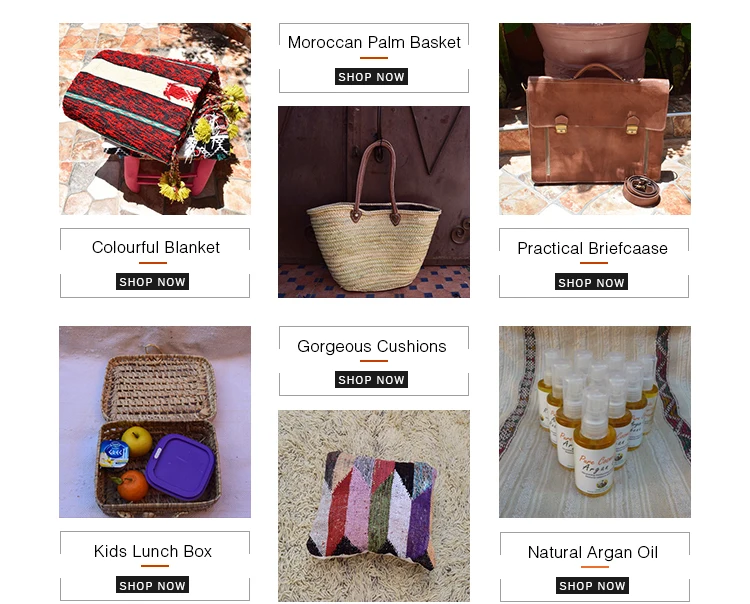Click the Colourful Blanket title

[x=155, y=247]
